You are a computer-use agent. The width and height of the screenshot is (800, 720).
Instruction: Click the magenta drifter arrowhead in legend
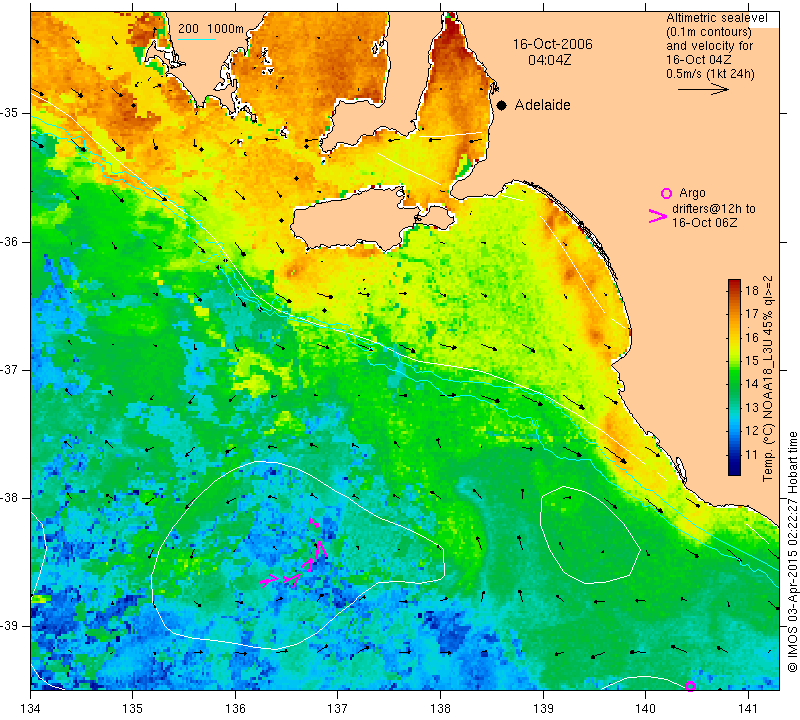[658, 216]
